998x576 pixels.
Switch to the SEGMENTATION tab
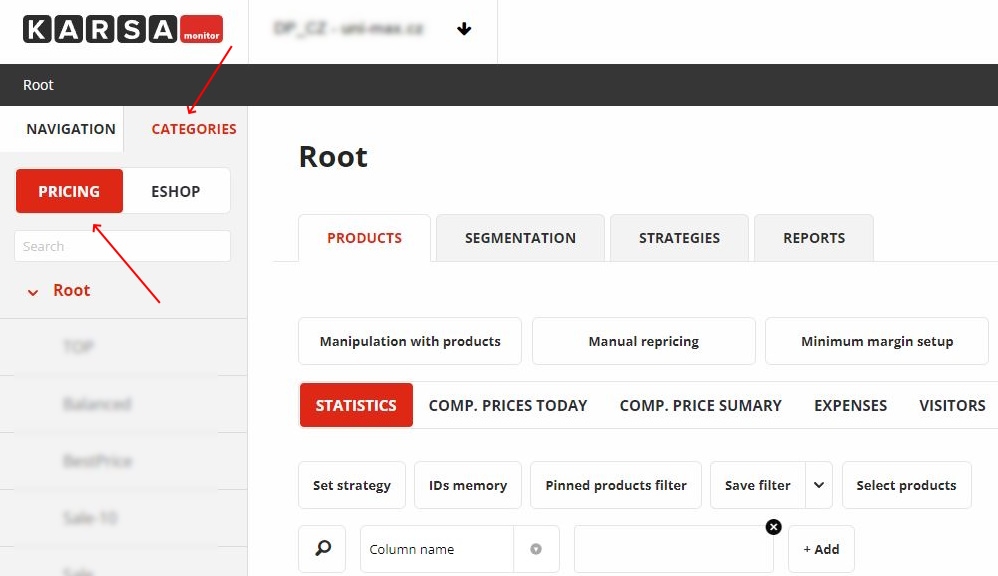pyautogui.click(x=520, y=238)
